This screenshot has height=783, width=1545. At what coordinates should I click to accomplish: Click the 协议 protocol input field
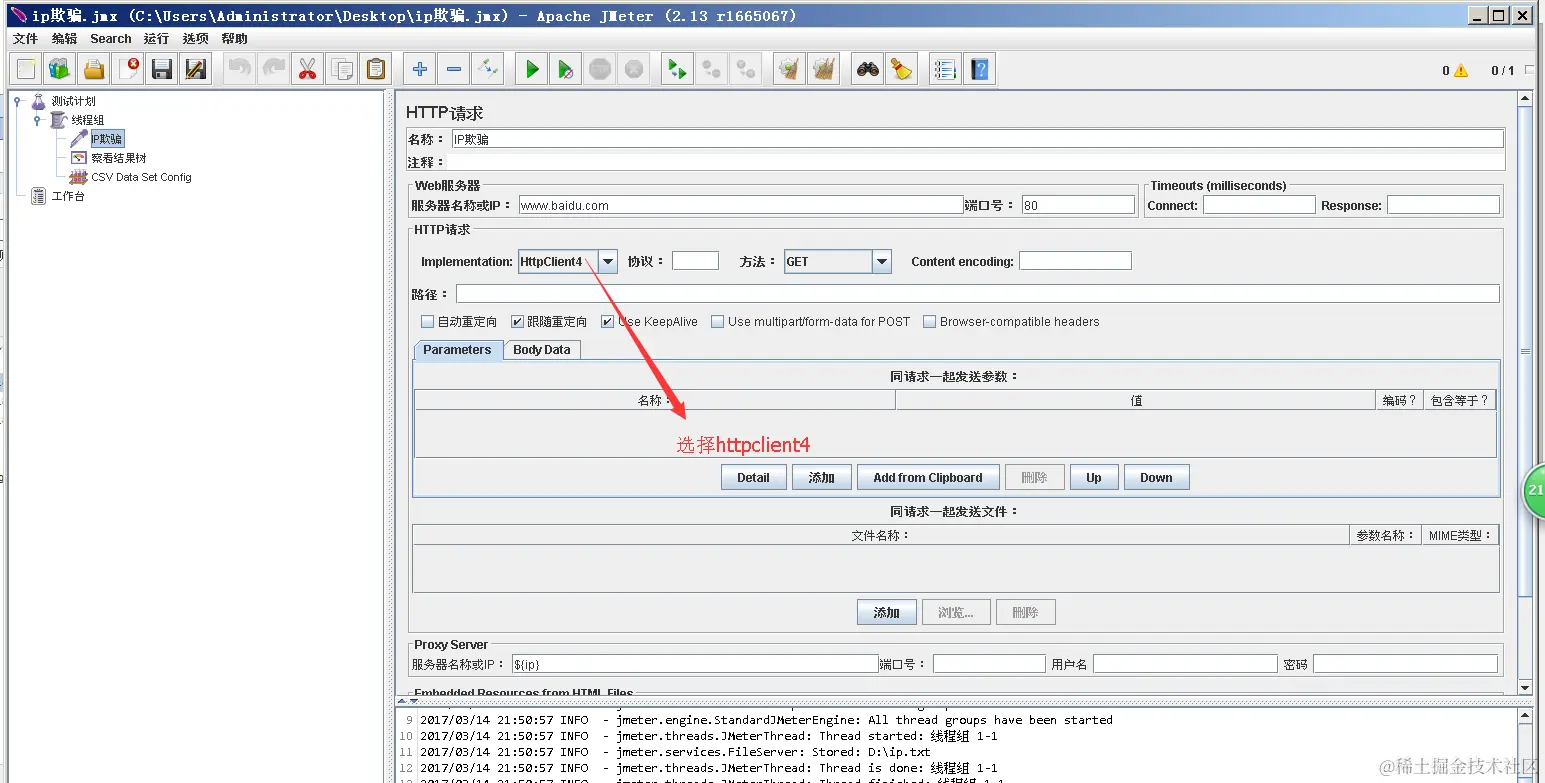tap(695, 261)
